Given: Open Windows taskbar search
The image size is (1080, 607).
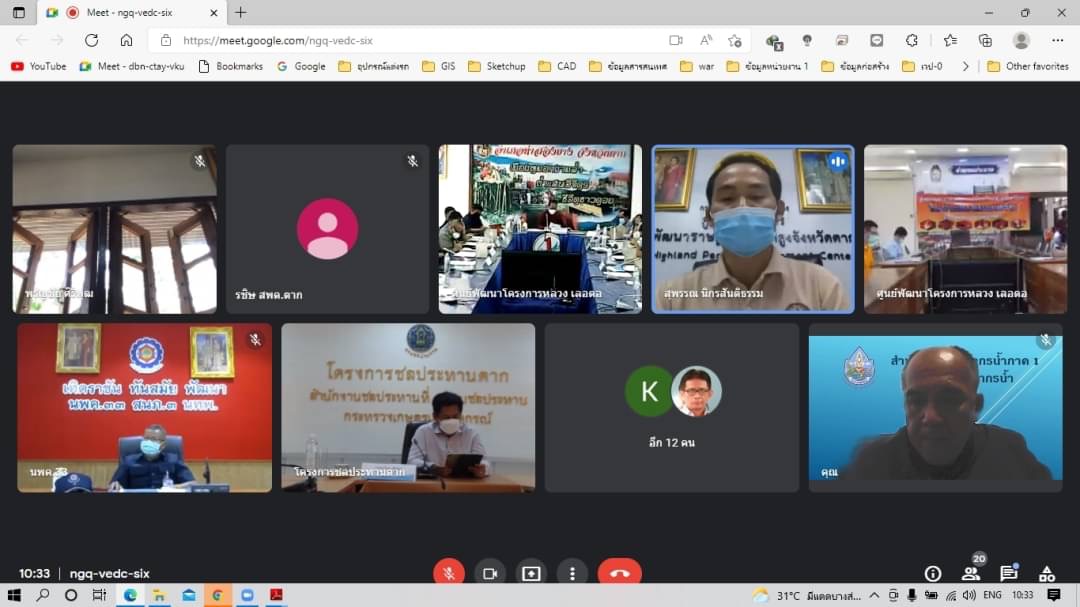Looking at the screenshot, I should point(43,595).
